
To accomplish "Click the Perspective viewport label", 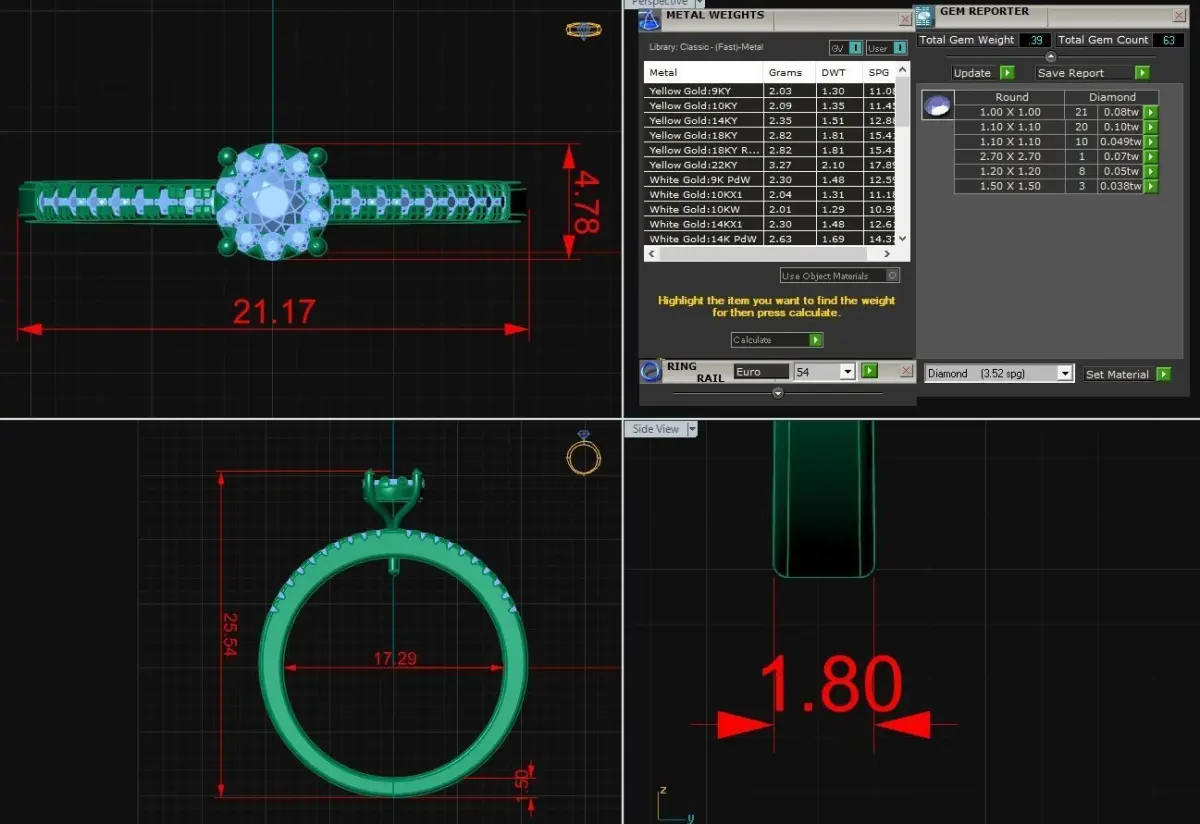I will pyautogui.click(x=660, y=3).
